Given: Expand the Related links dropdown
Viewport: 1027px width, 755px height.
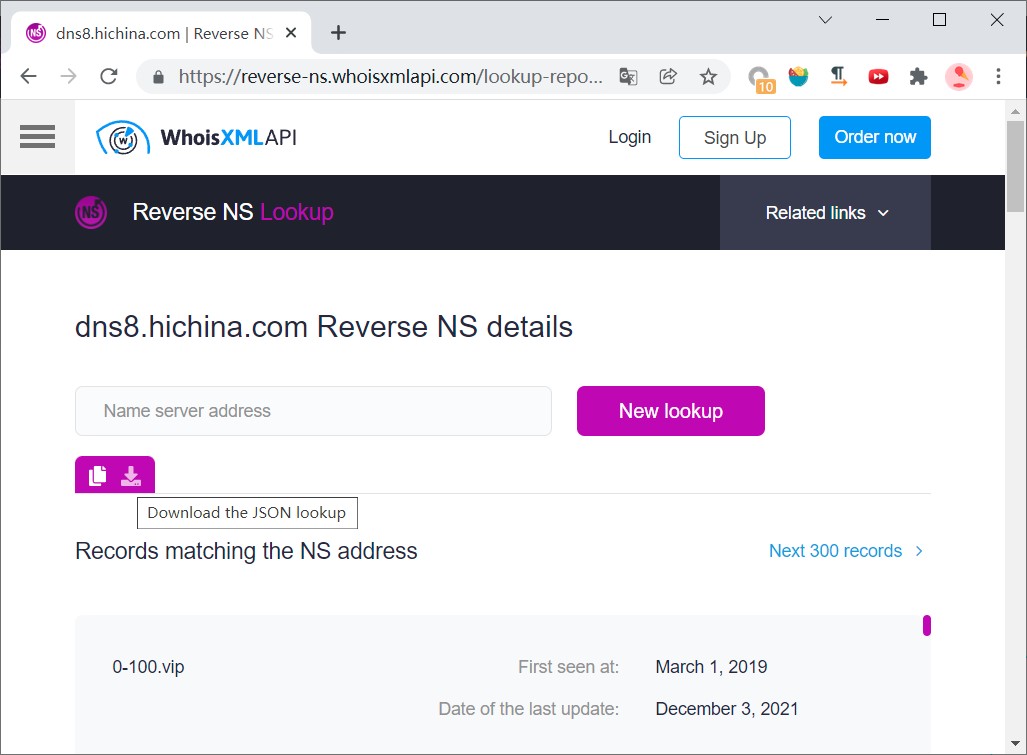Looking at the screenshot, I should click(x=825, y=213).
